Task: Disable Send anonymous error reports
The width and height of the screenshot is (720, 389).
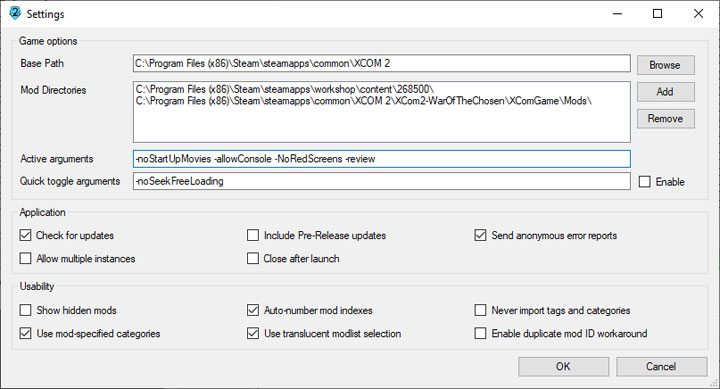Action: coord(480,236)
